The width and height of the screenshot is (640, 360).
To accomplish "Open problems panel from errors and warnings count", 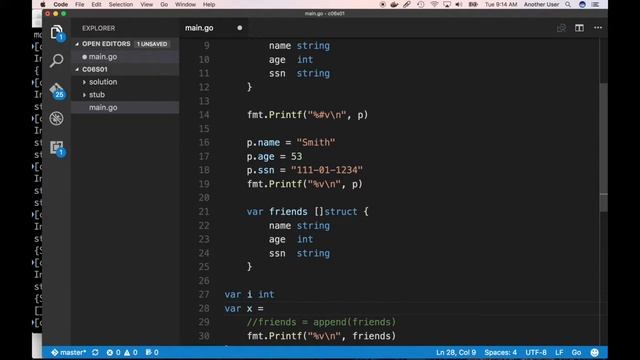I will [122, 352].
